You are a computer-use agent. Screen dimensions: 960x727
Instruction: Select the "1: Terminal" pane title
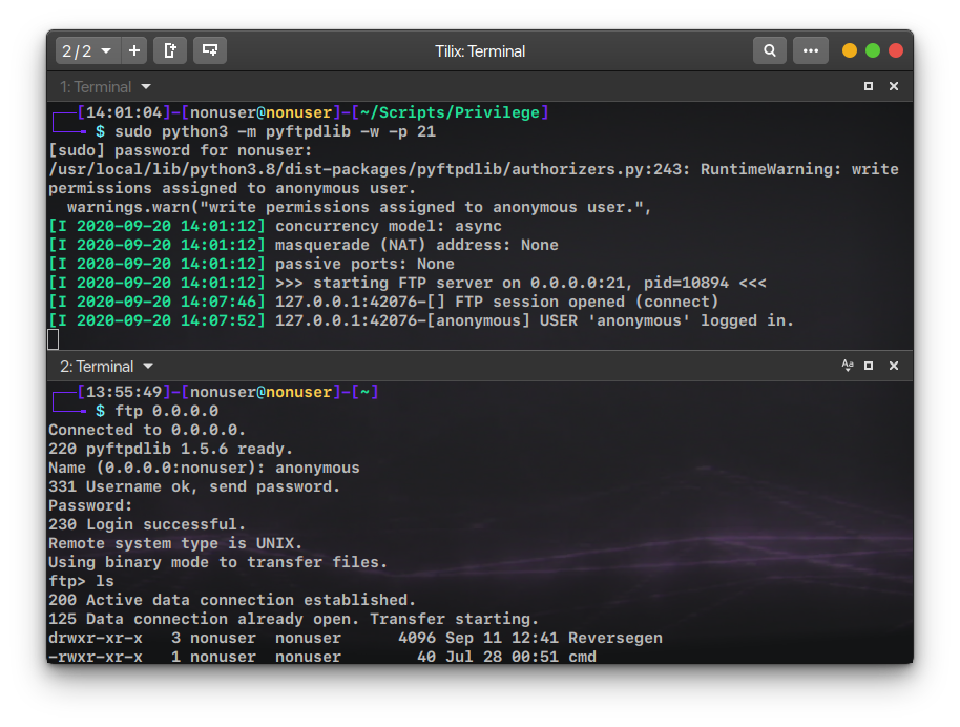(99, 86)
